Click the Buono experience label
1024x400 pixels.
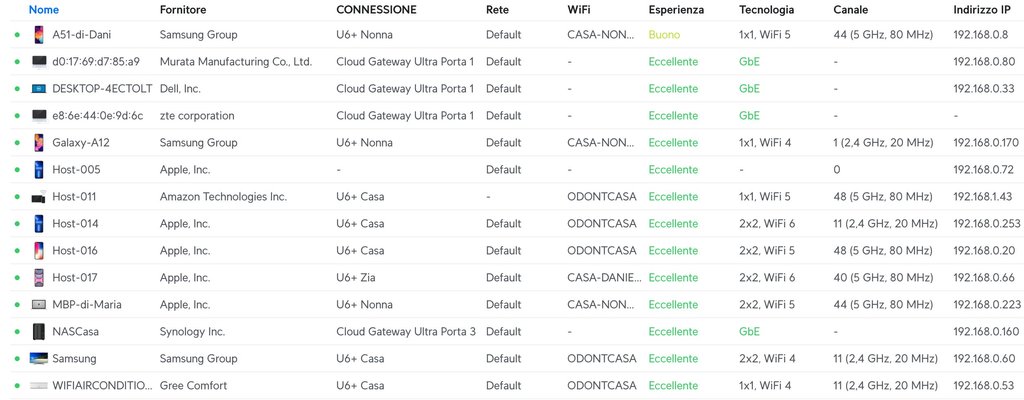pyautogui.click(x=664, y=34)
